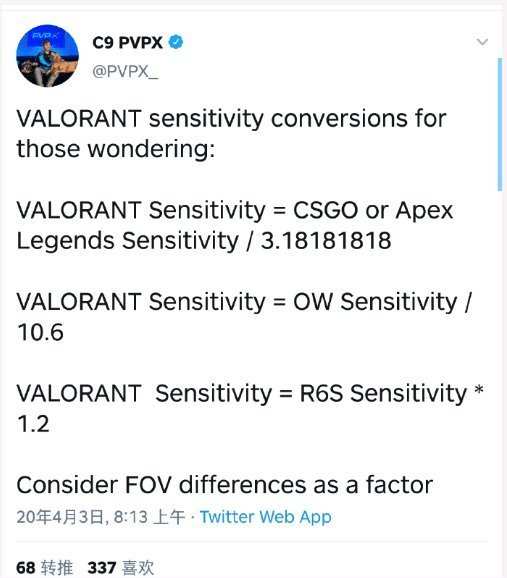Click the 10.6 divisor value
Image resolution: width=507 pixels, height=578 pixels.
(x=40, y=332)
